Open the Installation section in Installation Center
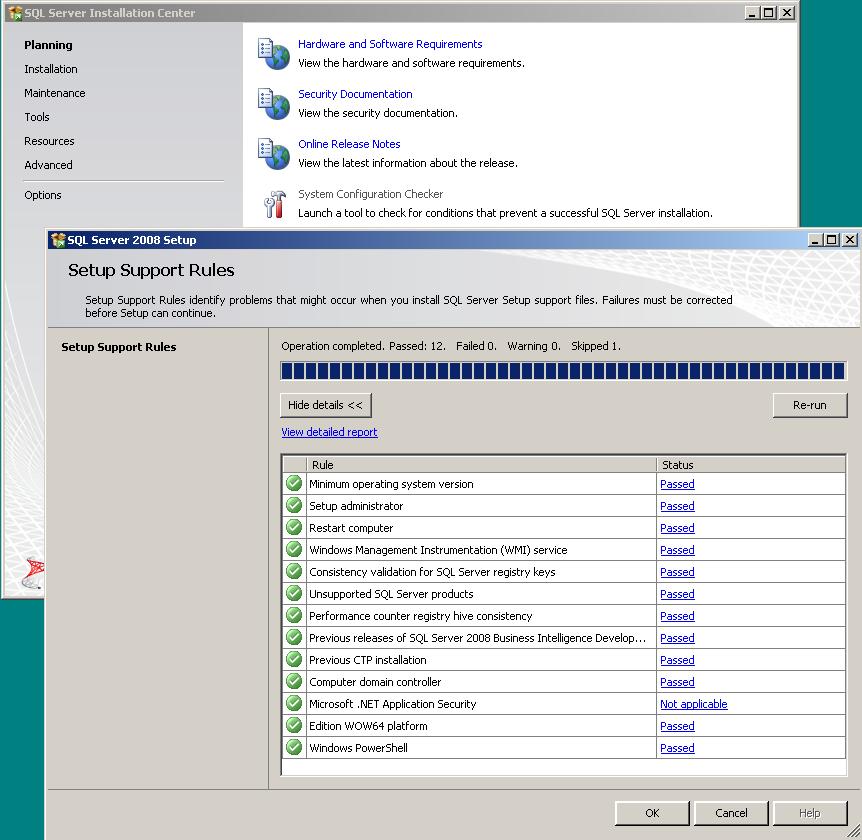The width and height of the screenshot is (862, 840). (x=51, y=69)
